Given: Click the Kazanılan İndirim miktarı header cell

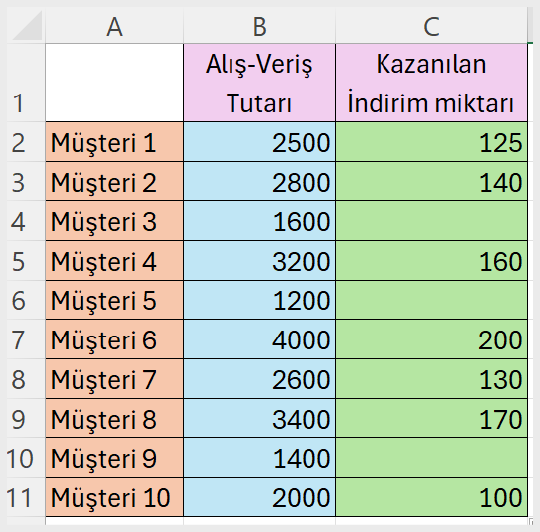Looking at the screenshot, I should click(431, 83).
